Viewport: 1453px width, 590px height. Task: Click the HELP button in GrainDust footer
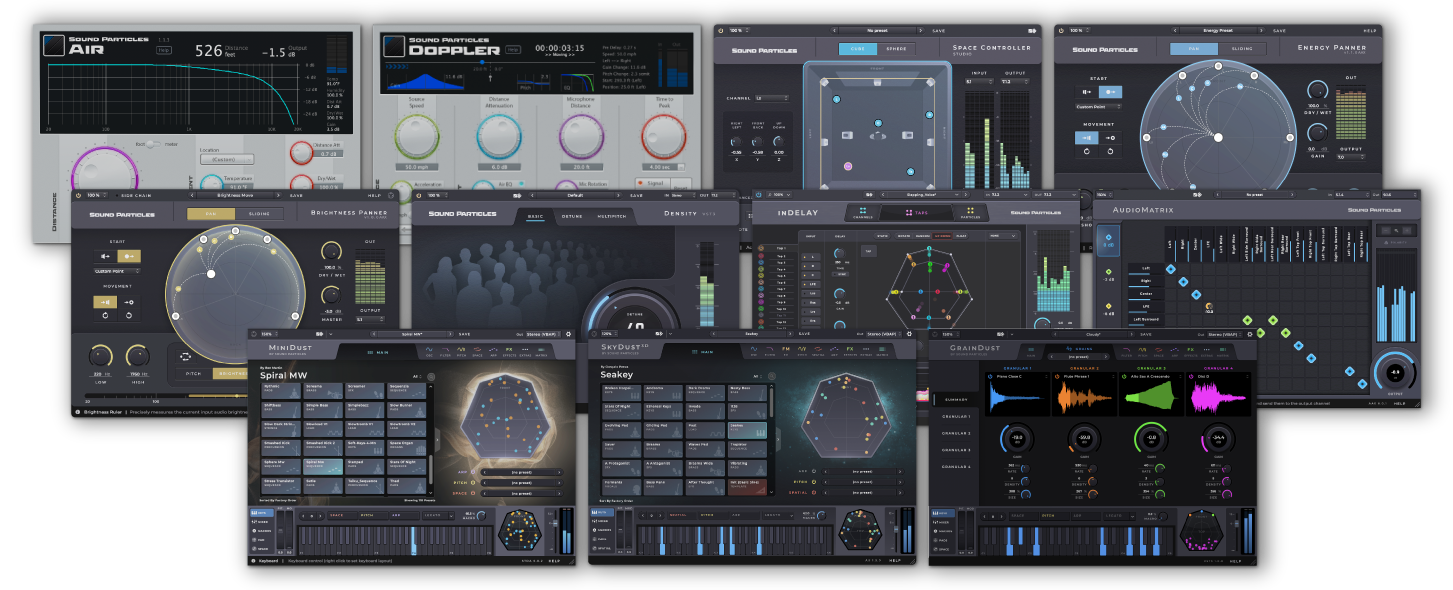[x=1236, y=561]
